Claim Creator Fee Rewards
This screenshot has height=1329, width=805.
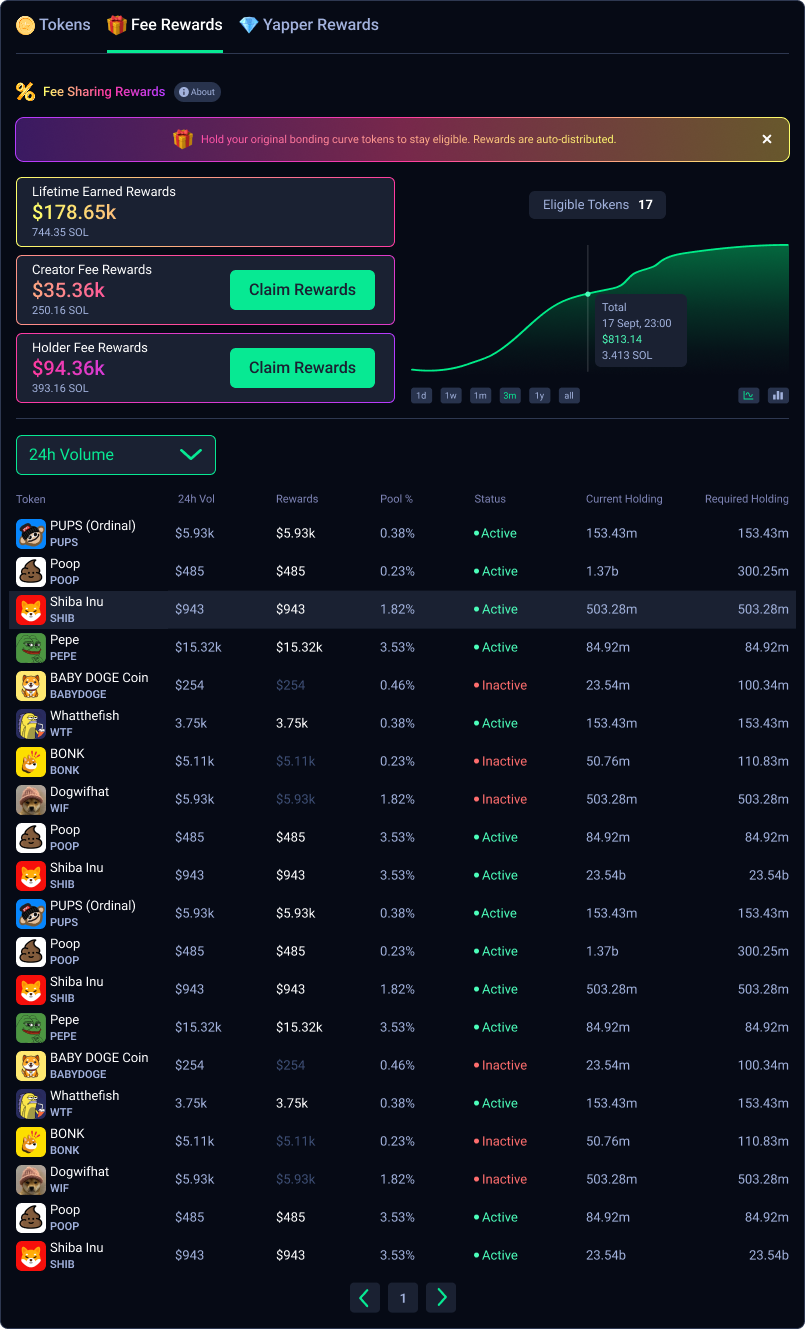302,290
